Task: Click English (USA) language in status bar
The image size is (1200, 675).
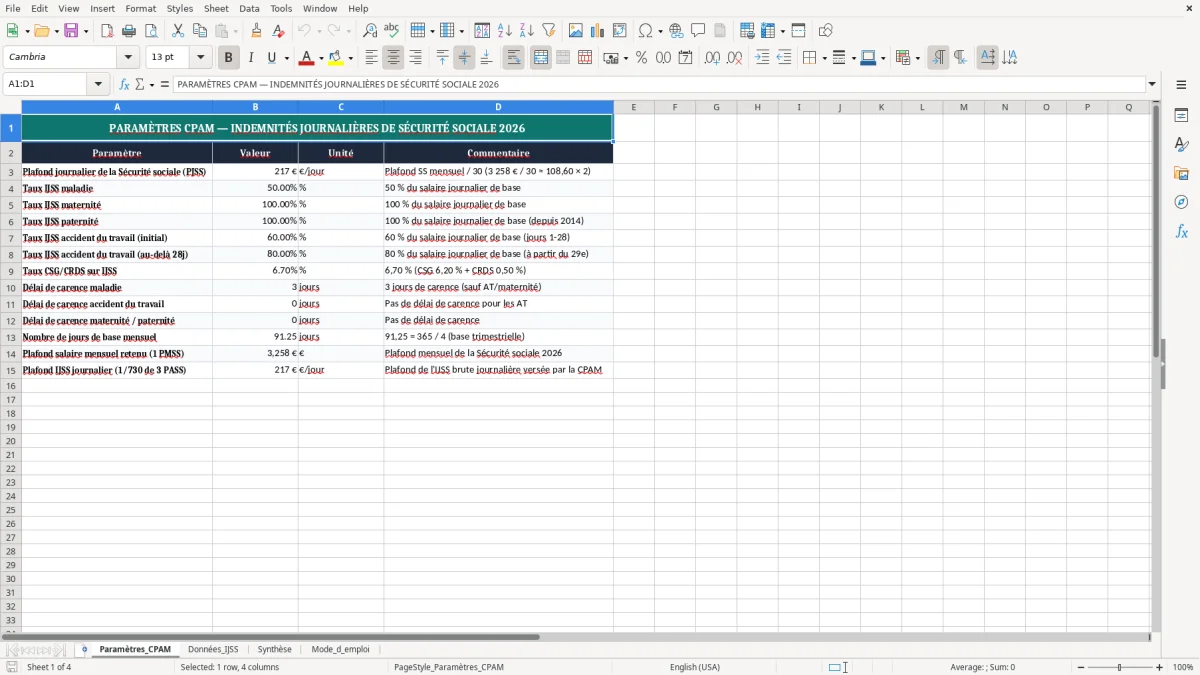Action: tap(695, 667)
